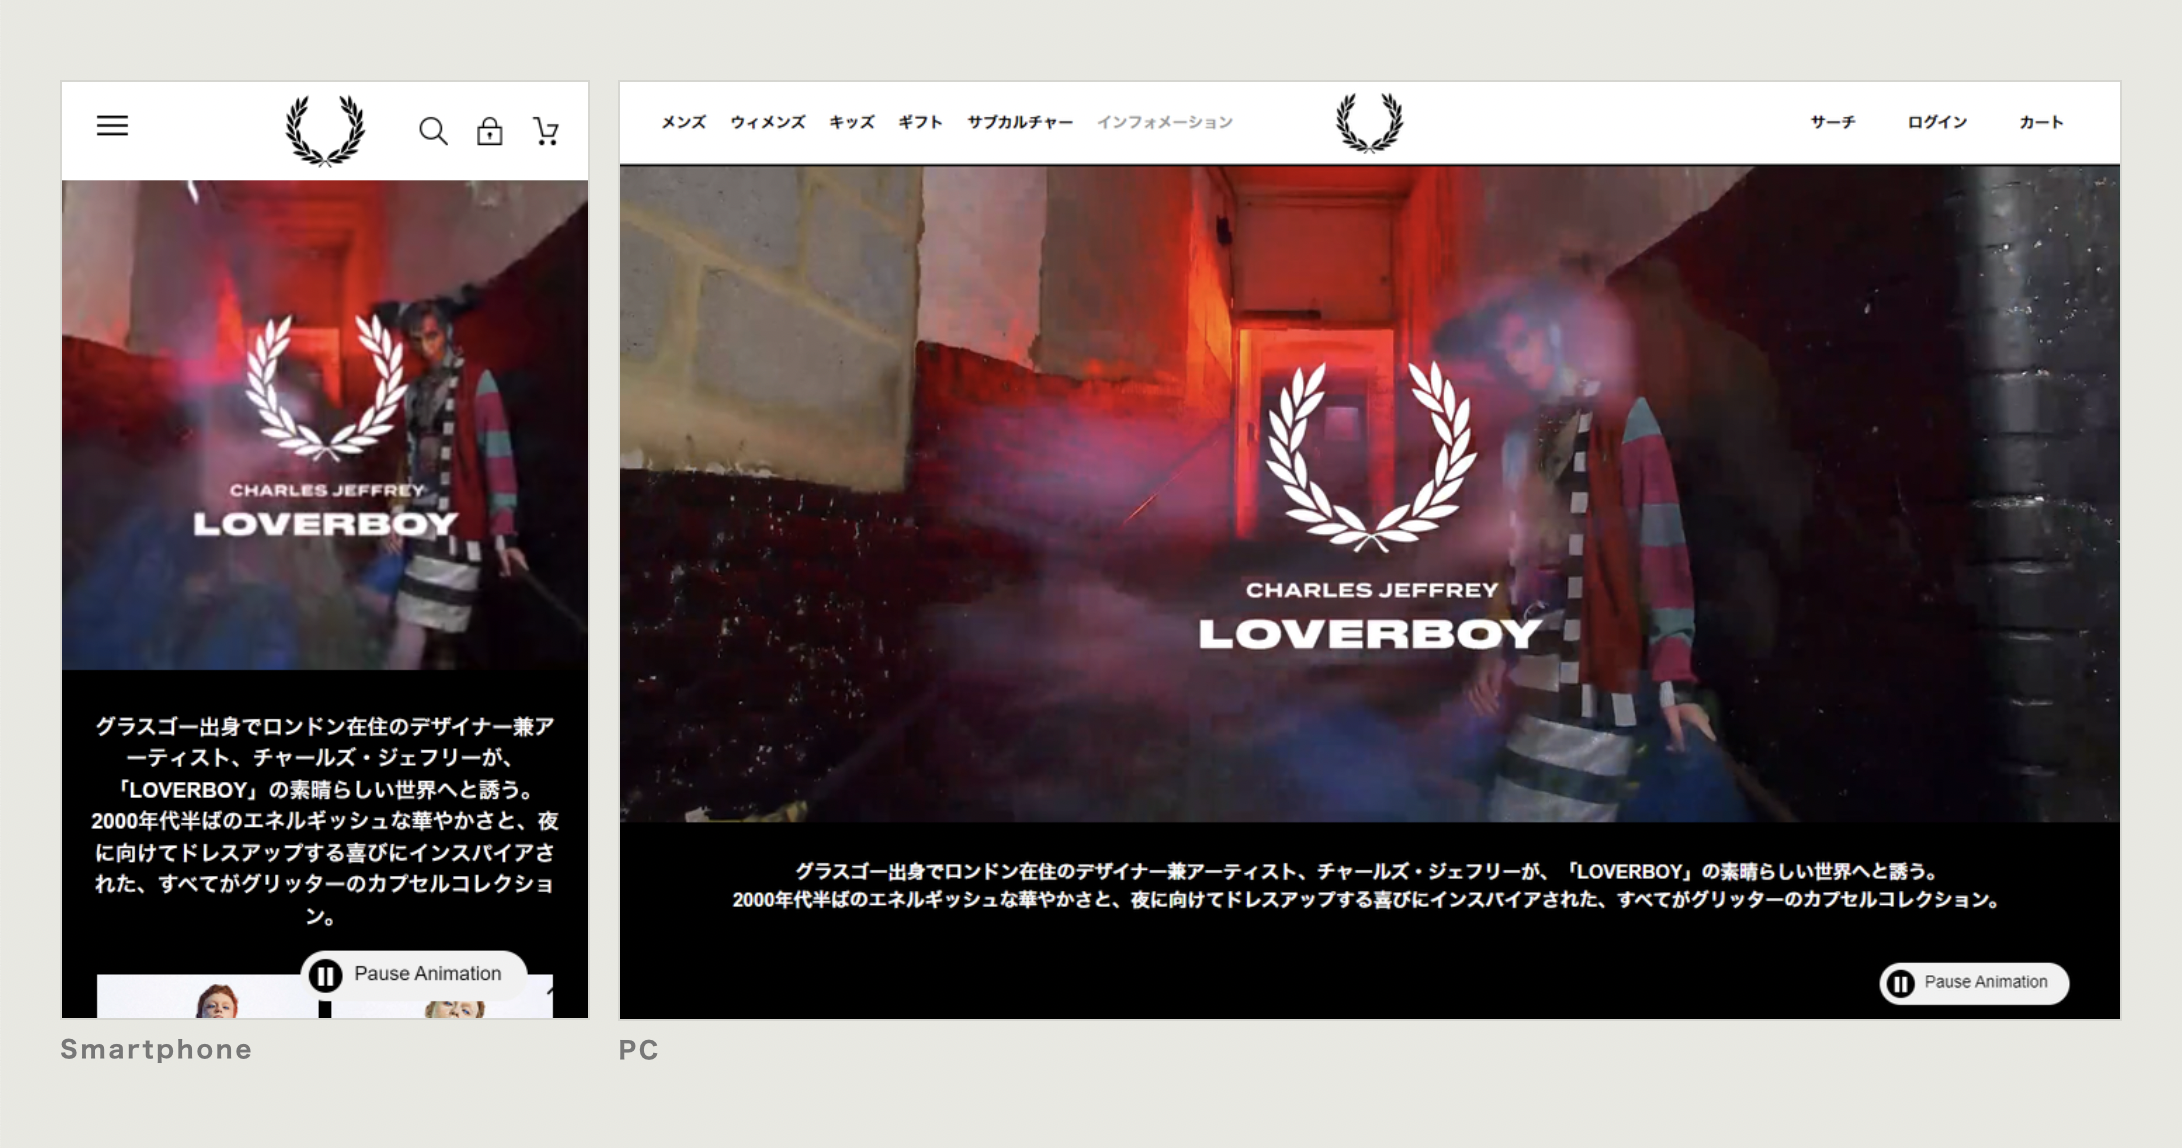Open the キッズ navigation item
Viewport: 2182px width, 1148px height.
point(851,122)
